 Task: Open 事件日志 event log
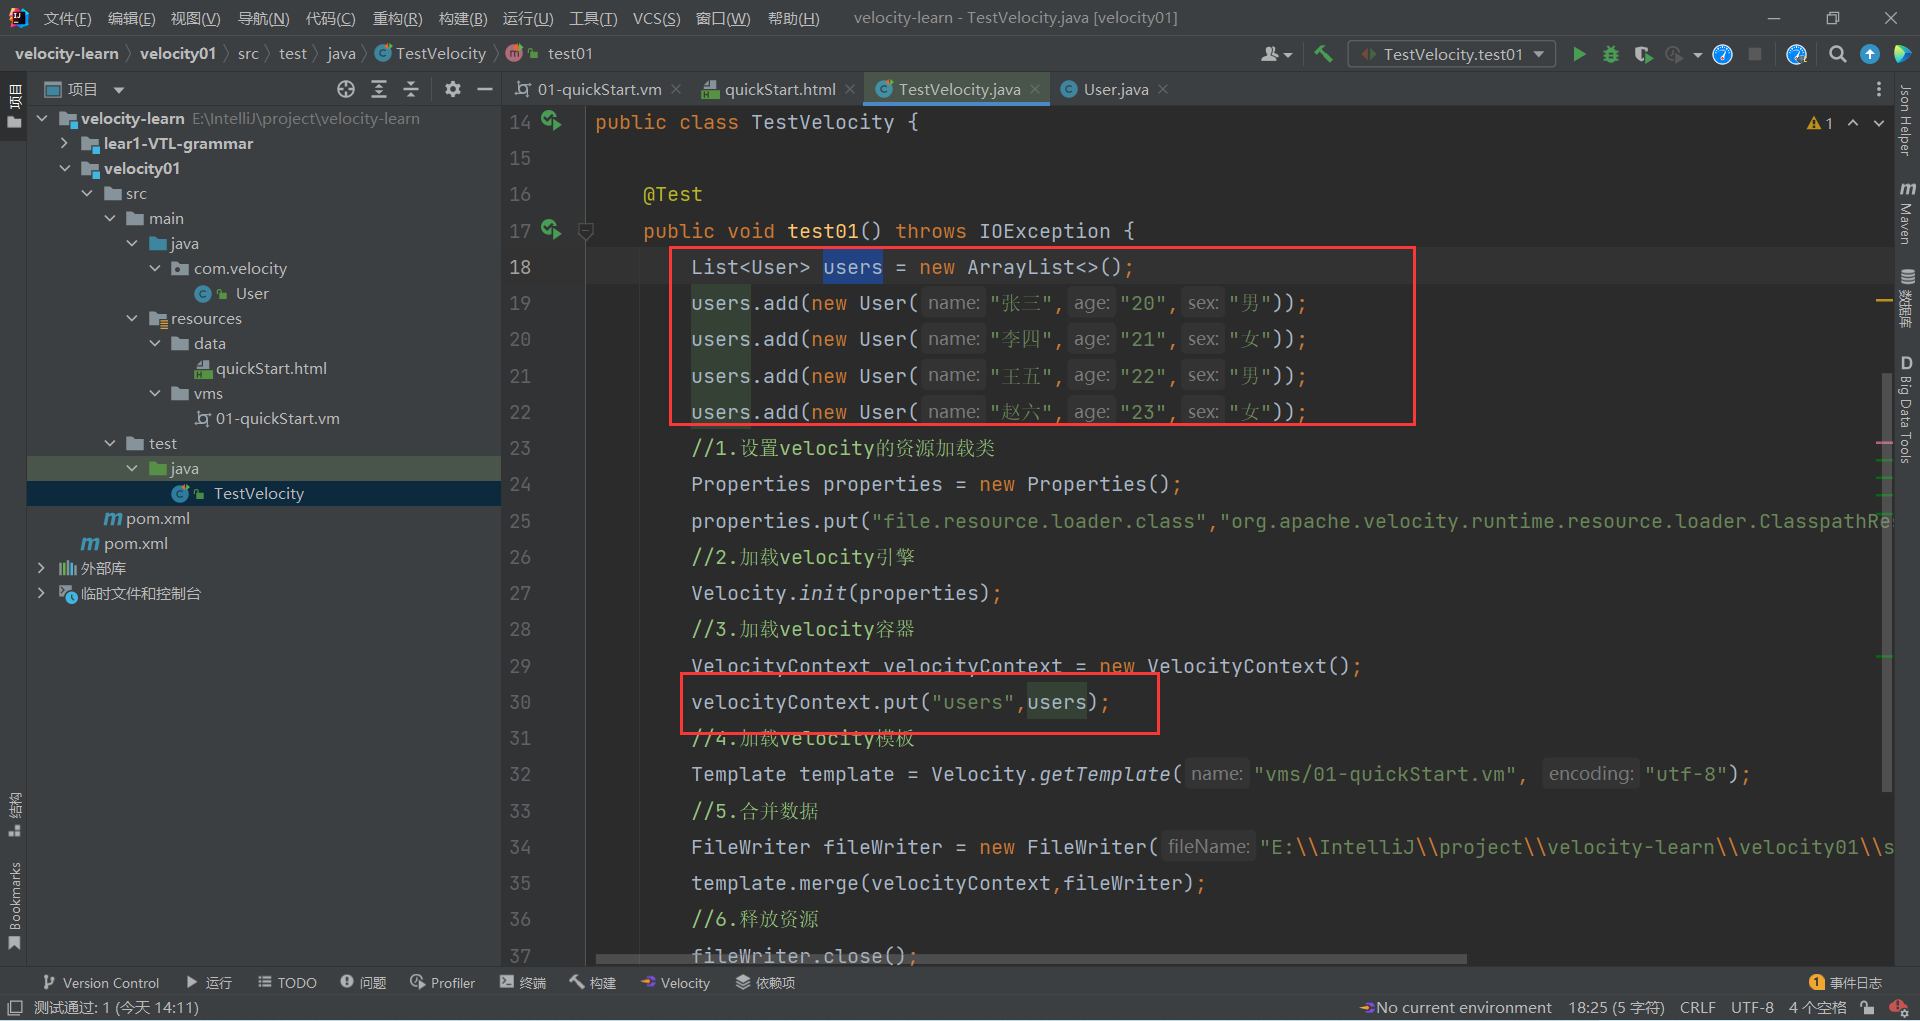click(x=1845, y=983)
